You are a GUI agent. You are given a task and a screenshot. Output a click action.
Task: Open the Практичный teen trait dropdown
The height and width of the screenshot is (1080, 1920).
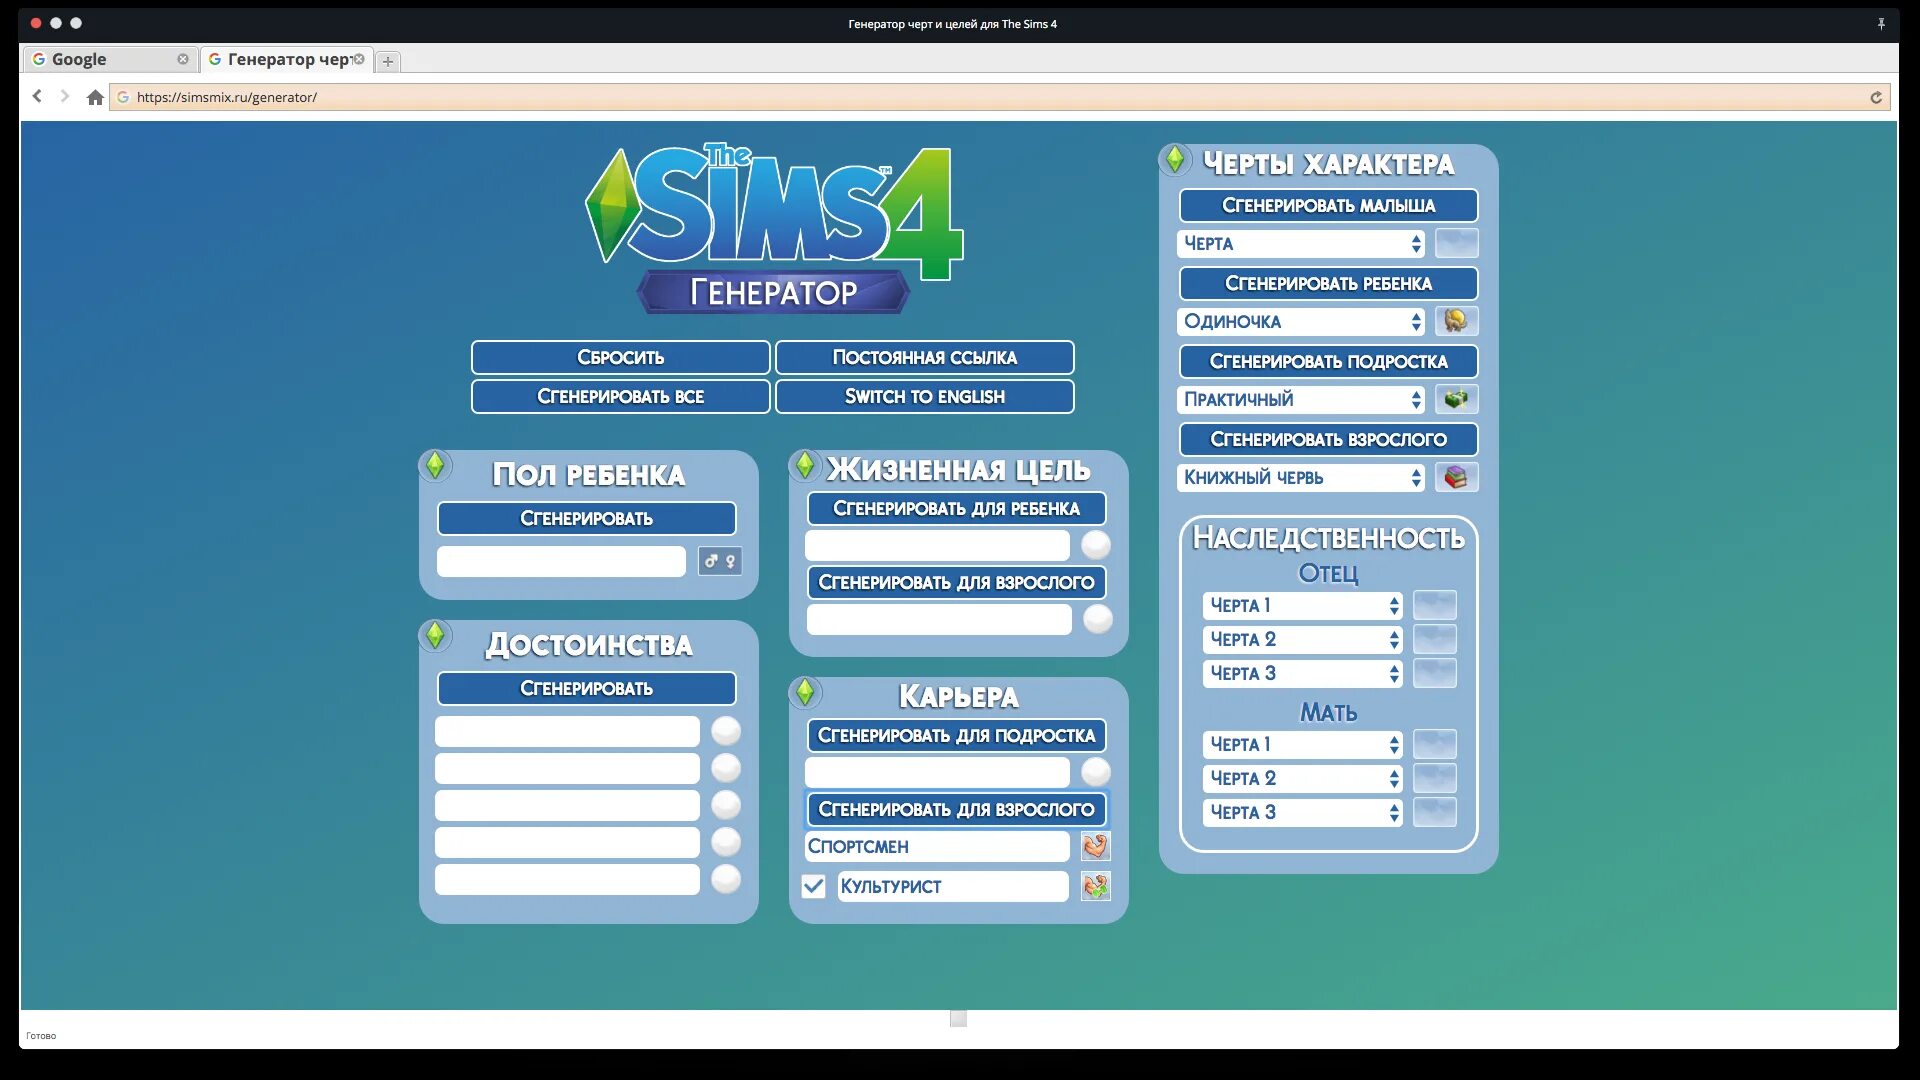pos(1301,399)
